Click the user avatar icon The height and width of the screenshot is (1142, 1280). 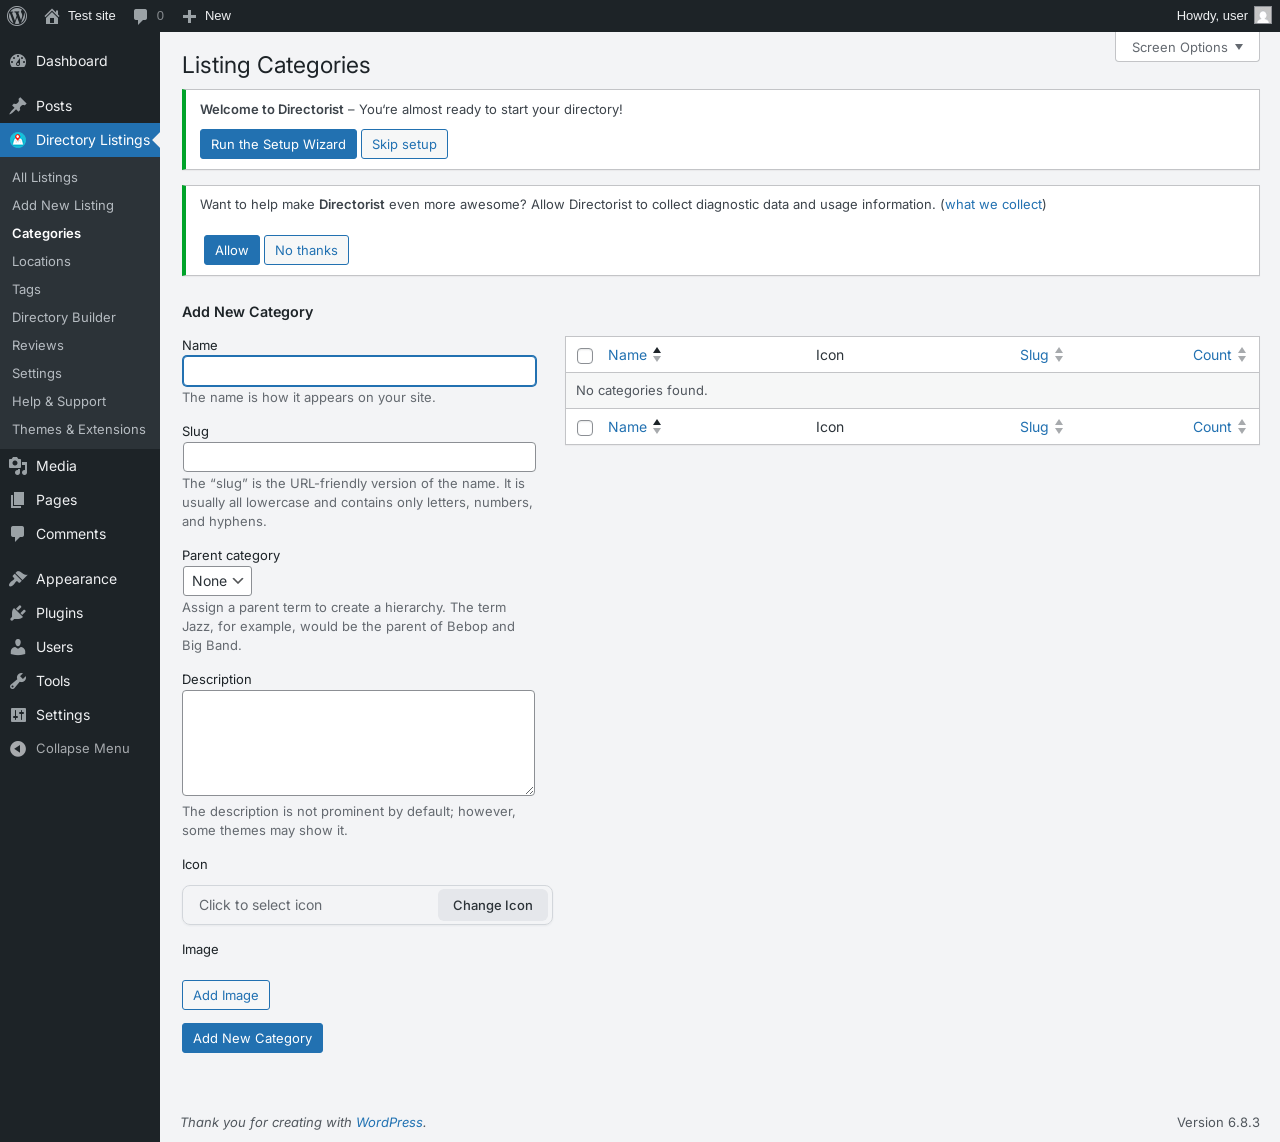coord(1263,16)
